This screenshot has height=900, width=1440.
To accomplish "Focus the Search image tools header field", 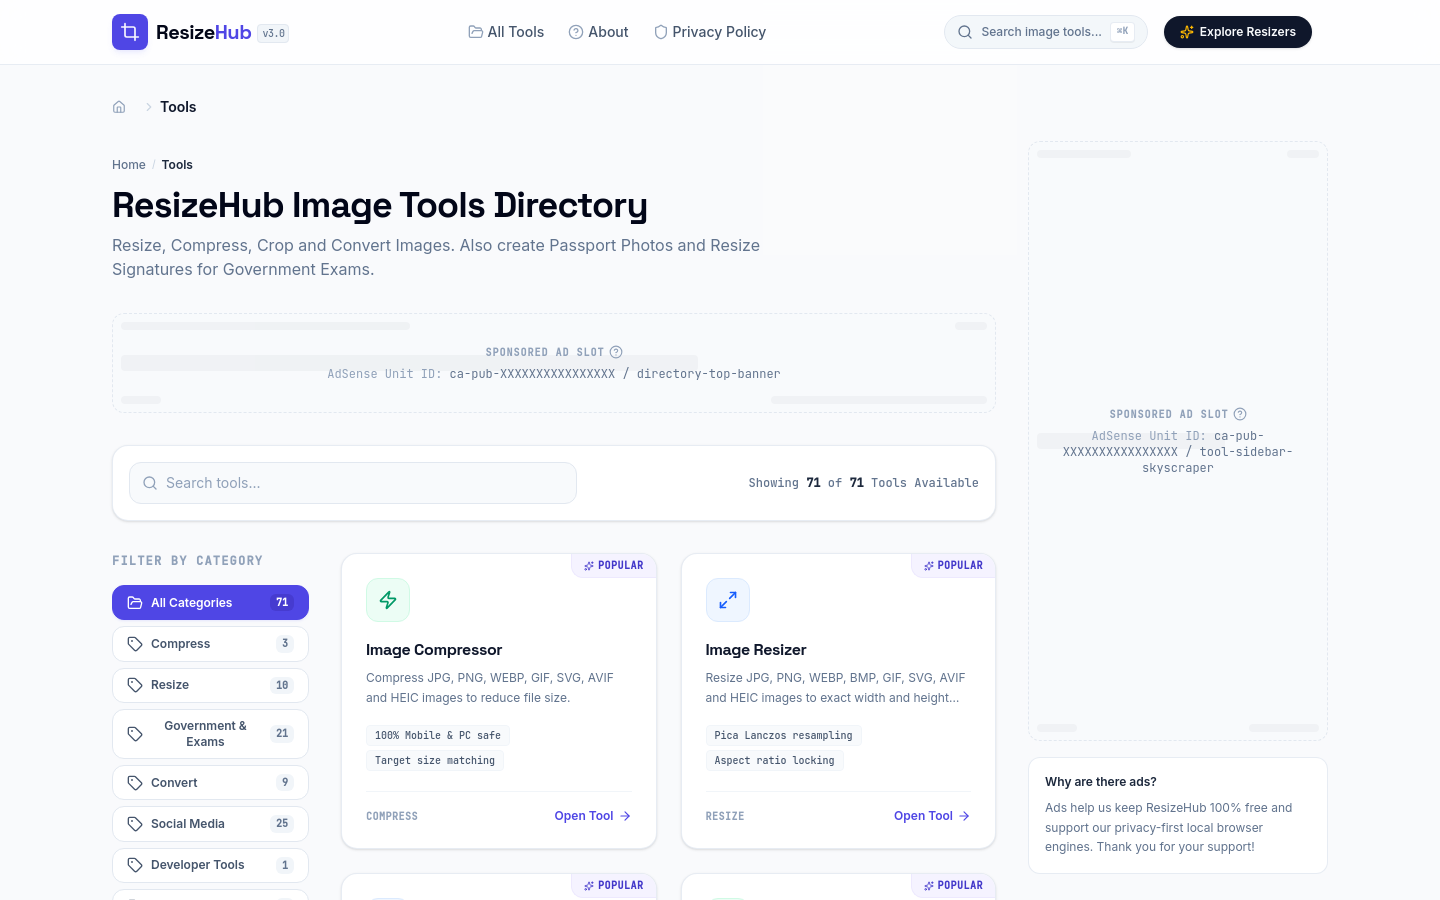I will click(1046, 32).
